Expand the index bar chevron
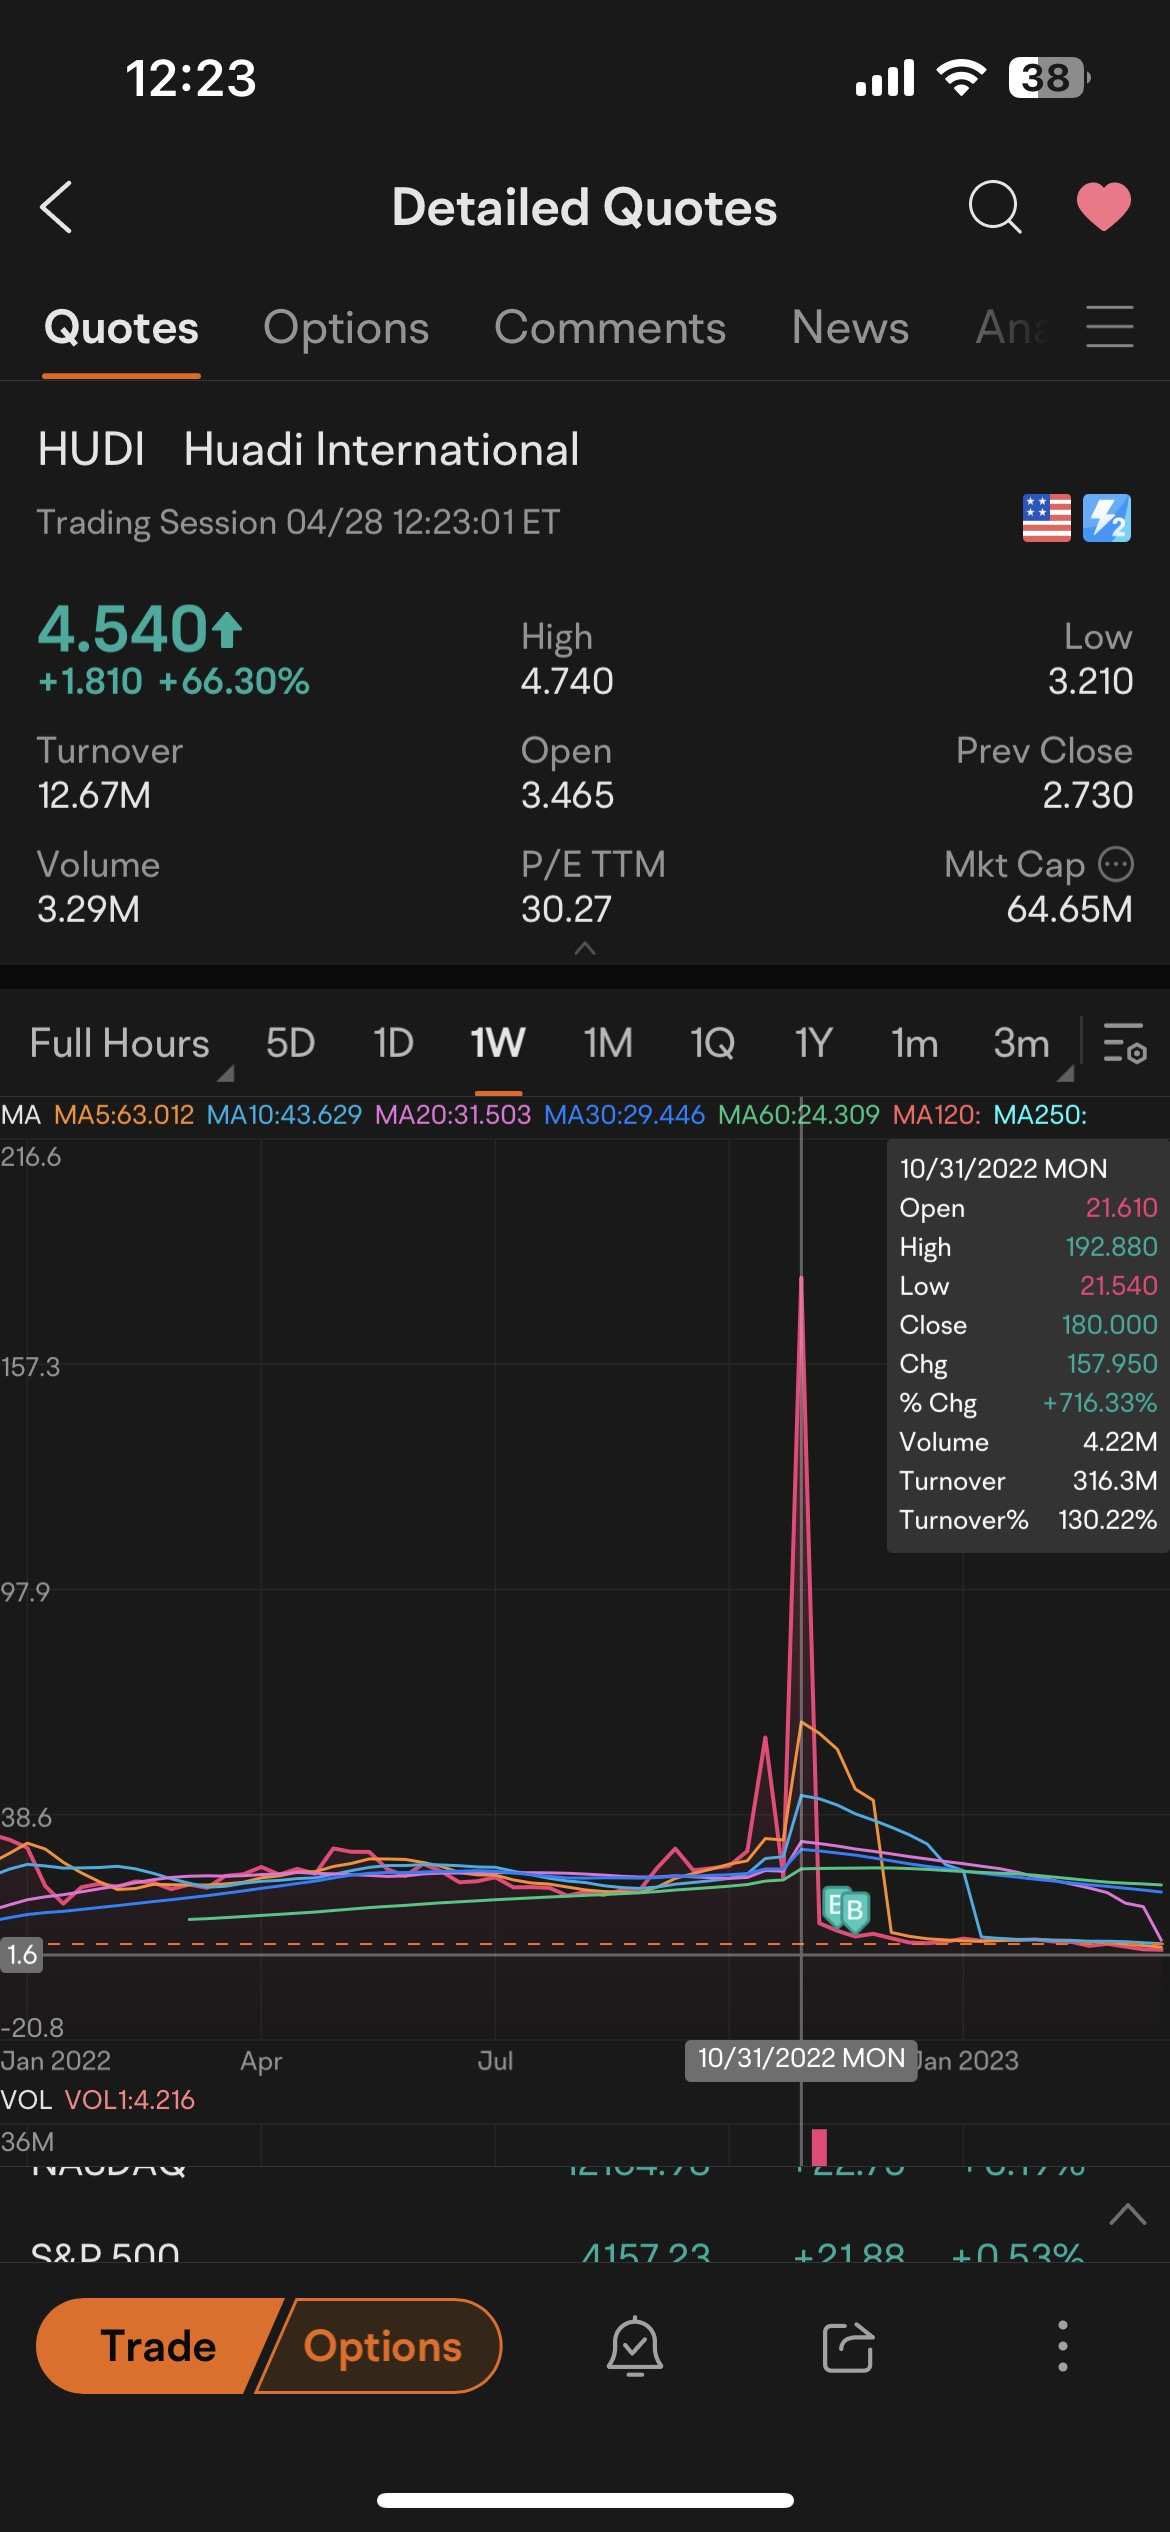Screen dimensions: 1170x2532 coord(1128,2214)
